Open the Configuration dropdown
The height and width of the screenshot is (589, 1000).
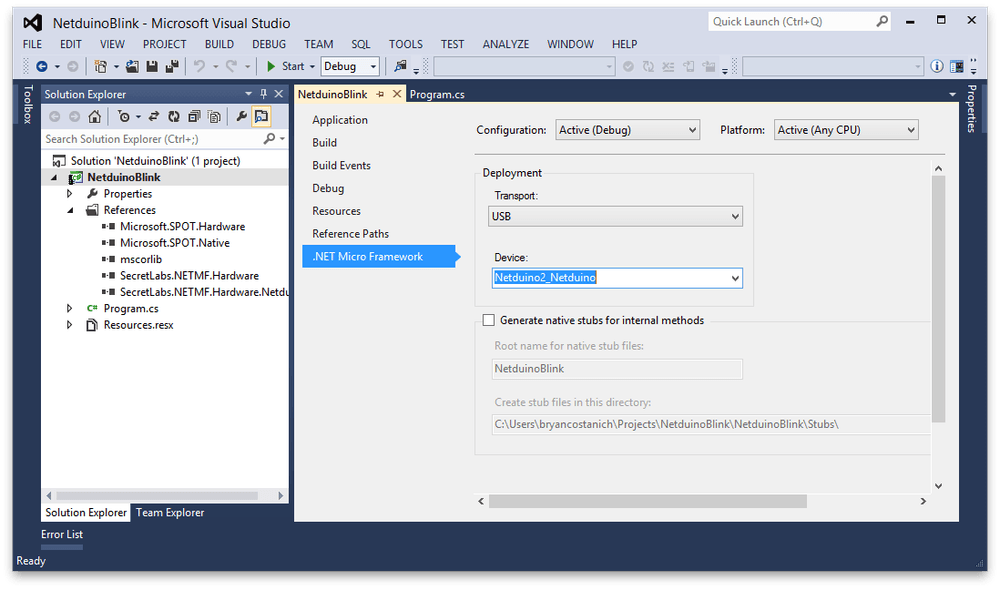pos(627,130)
